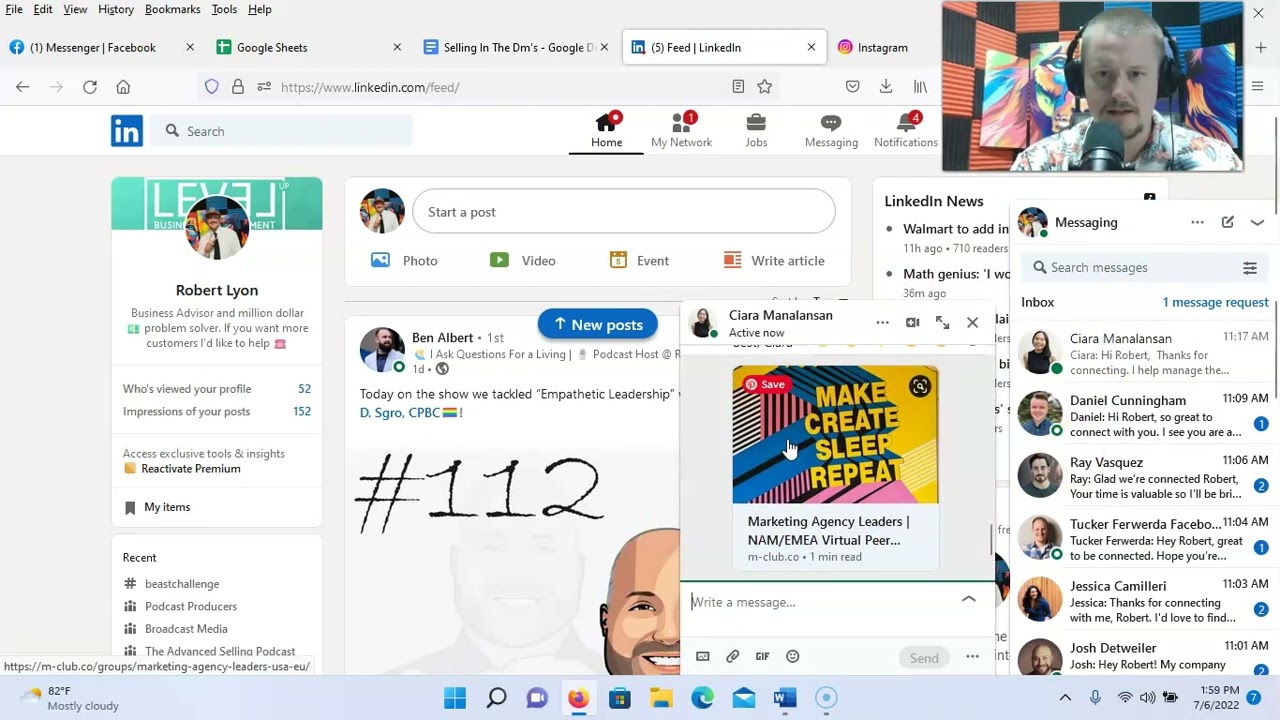Insert GIF in message
Viewport: 1280px width, 720px height.
coord(762,656)
